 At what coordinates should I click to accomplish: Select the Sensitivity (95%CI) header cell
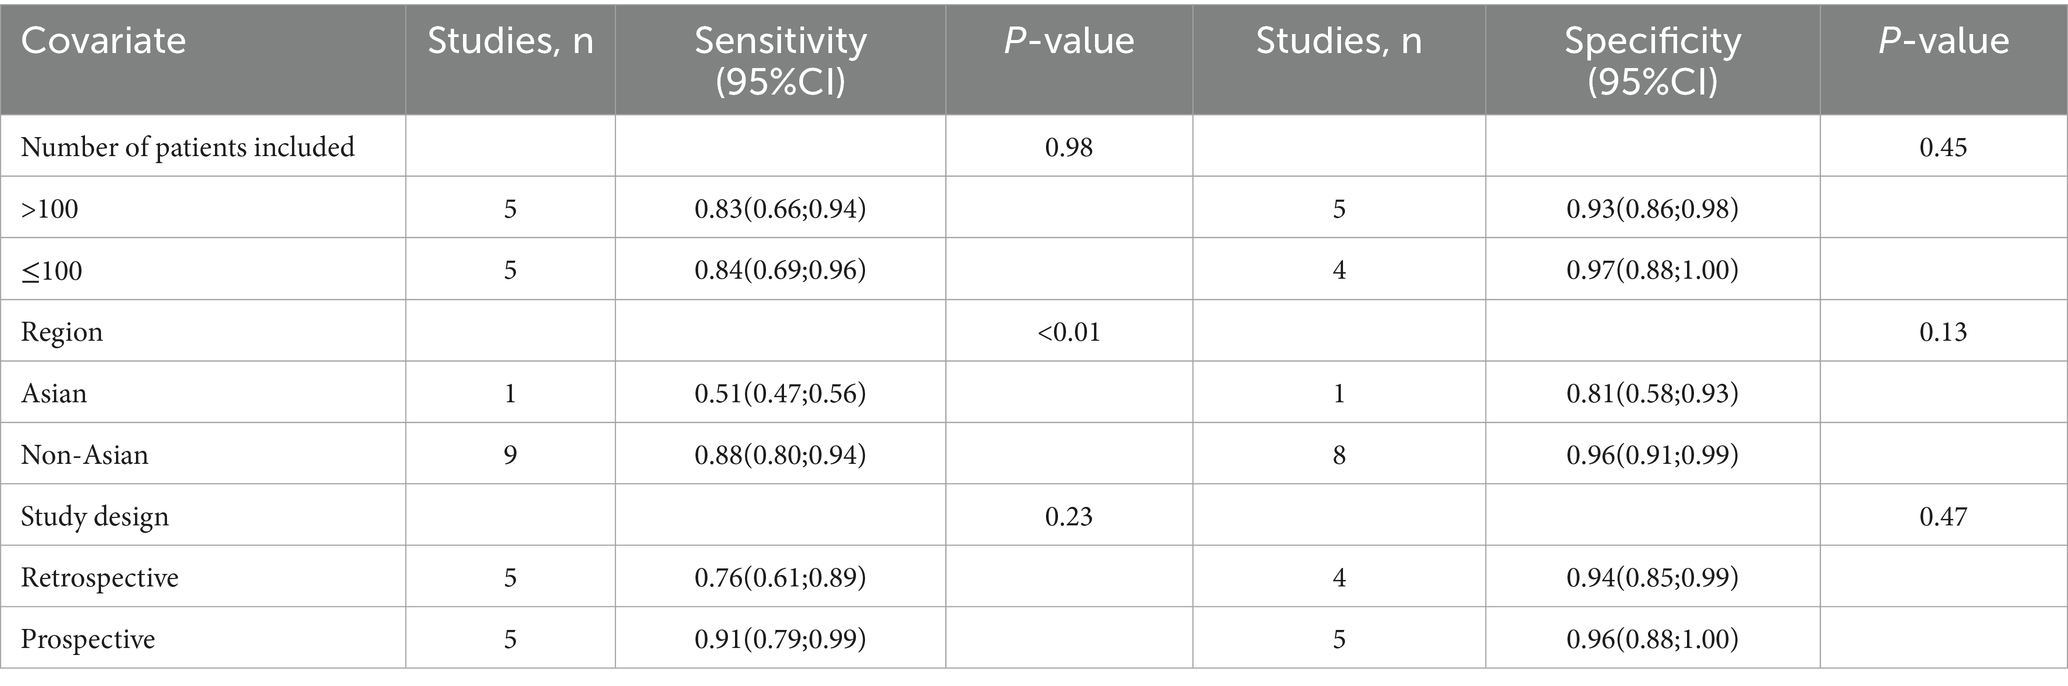[x=780, y=60]
